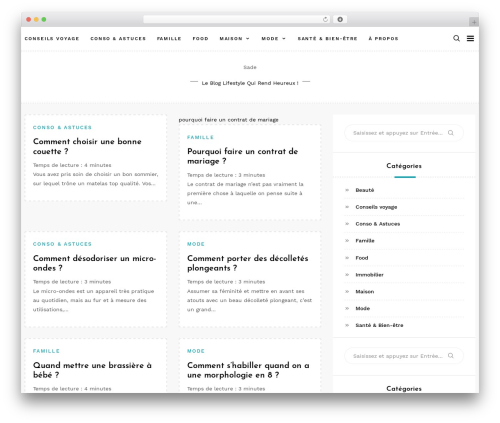Open Food navigation item
500x423 pixels.
coord(200,39)
